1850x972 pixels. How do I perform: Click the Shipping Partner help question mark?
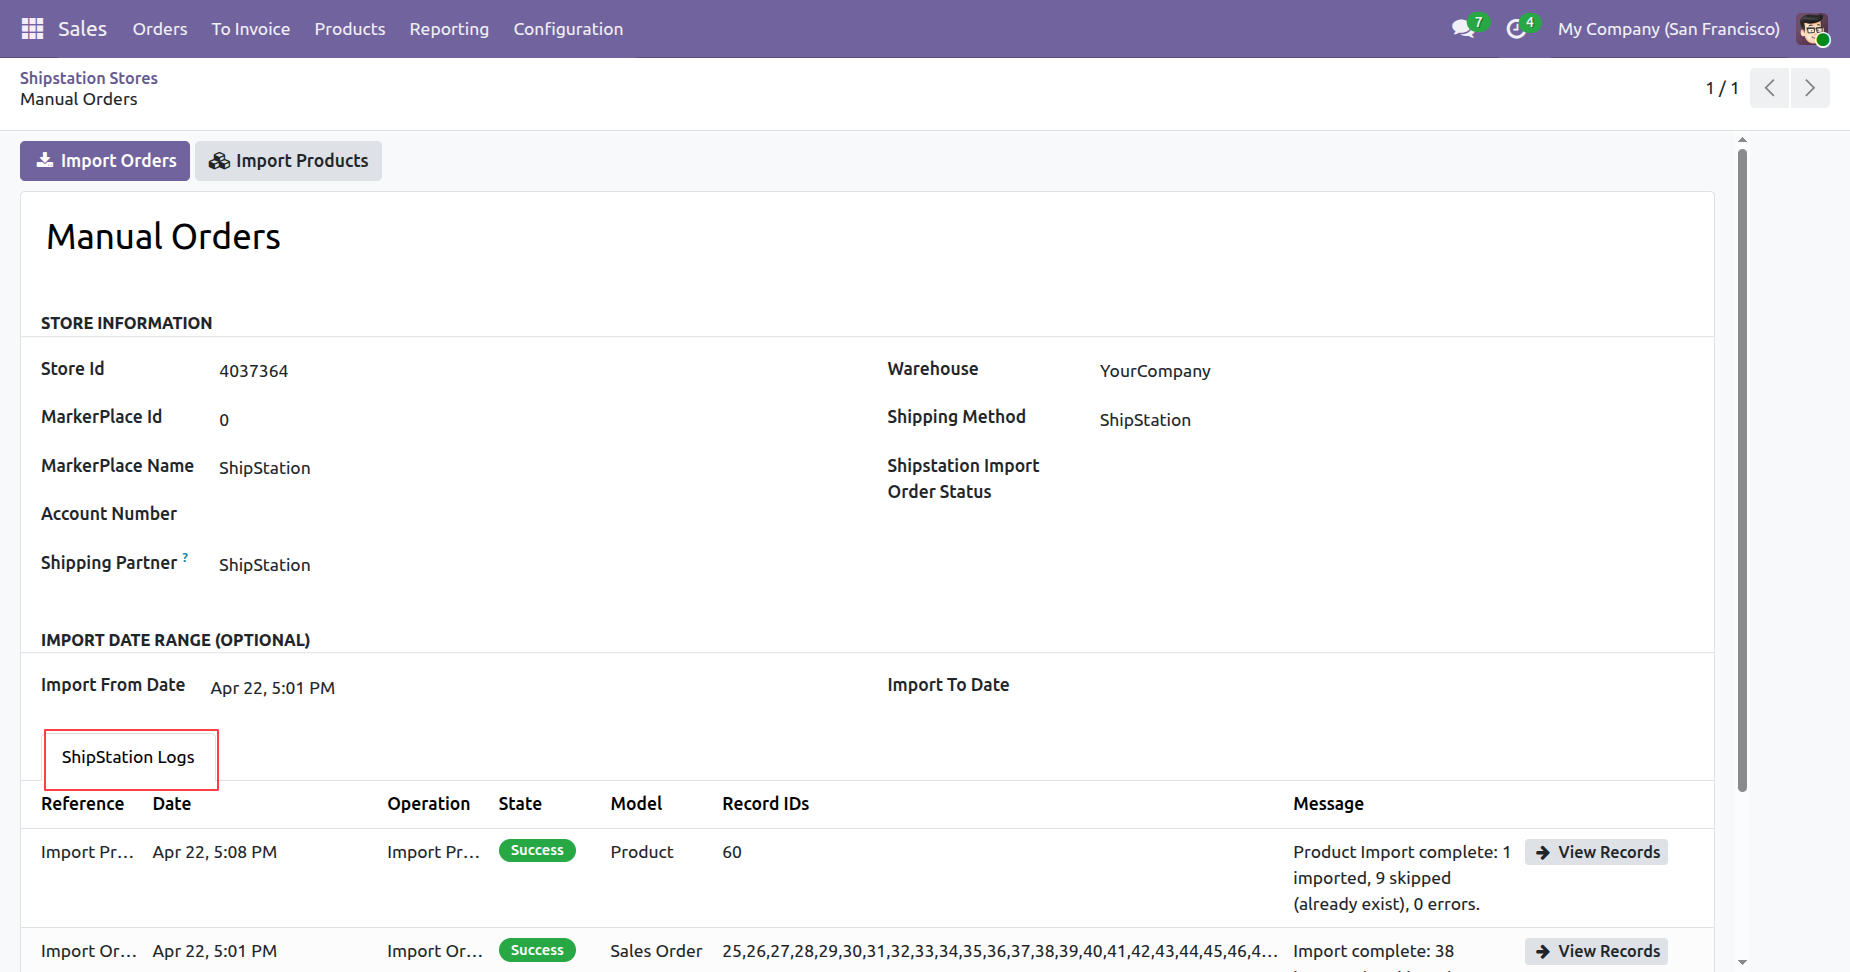(185, 558)
